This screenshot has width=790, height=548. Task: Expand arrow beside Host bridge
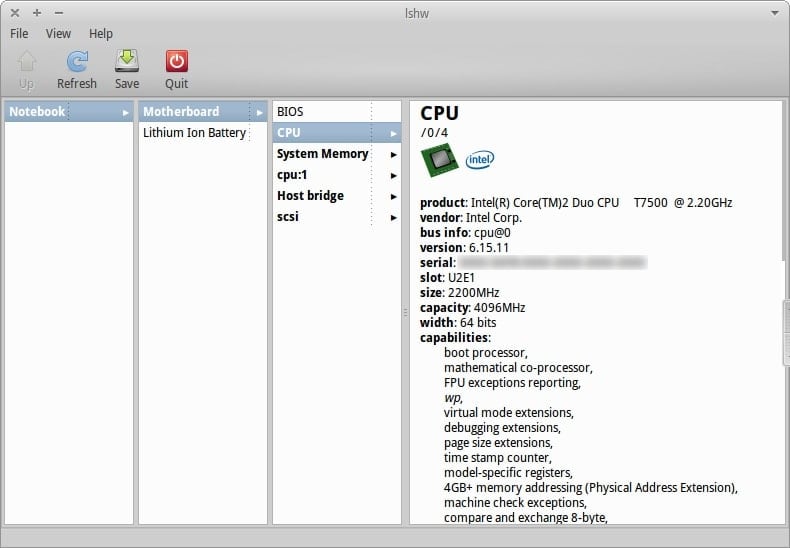click(x=393, y=197)
